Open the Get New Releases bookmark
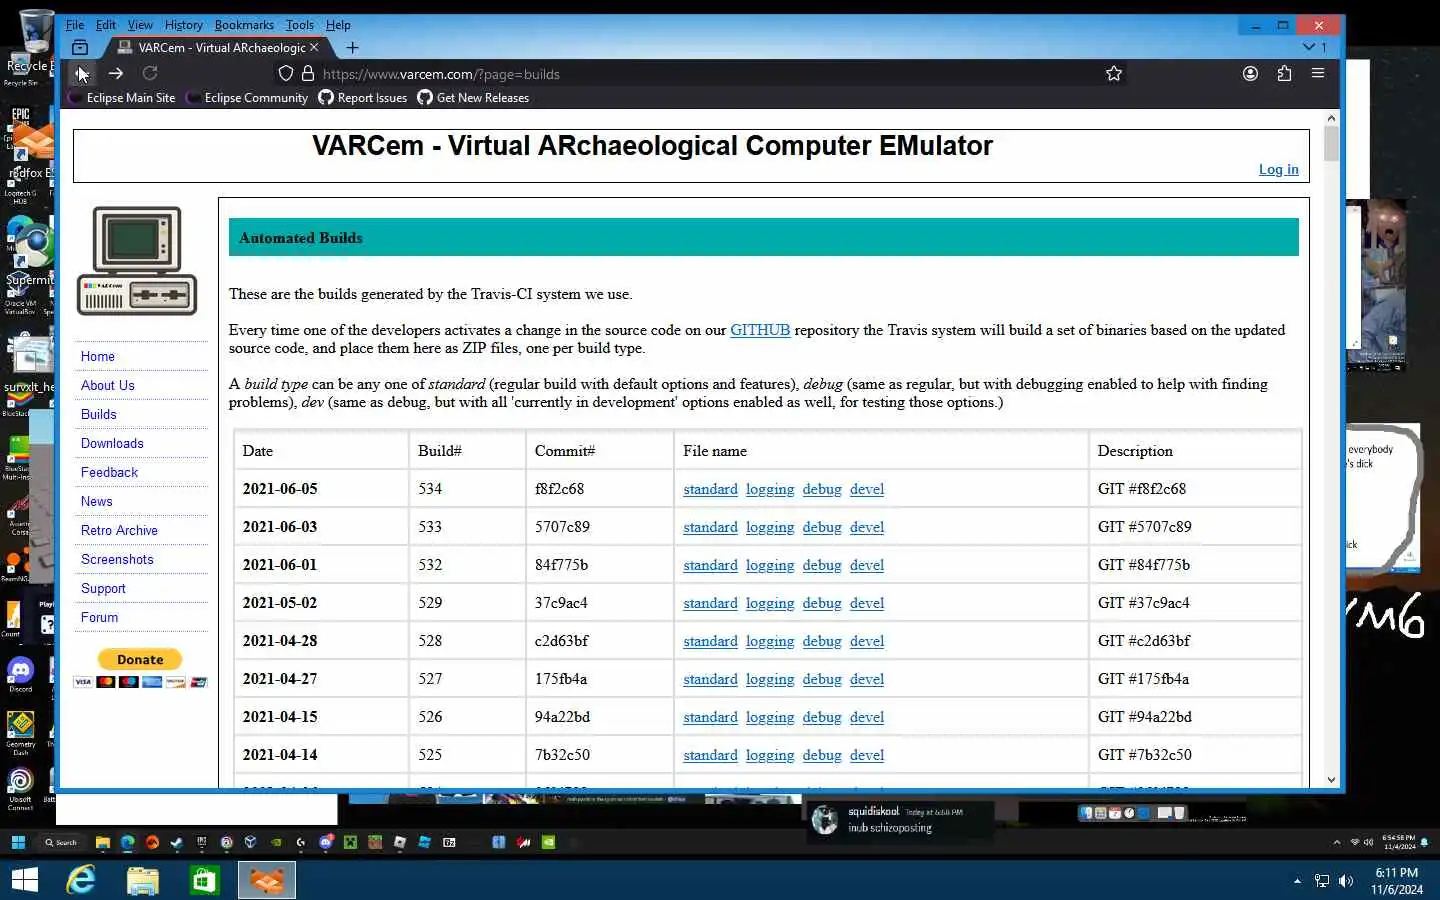This screenshot has height=900, width=1440. 473,98
